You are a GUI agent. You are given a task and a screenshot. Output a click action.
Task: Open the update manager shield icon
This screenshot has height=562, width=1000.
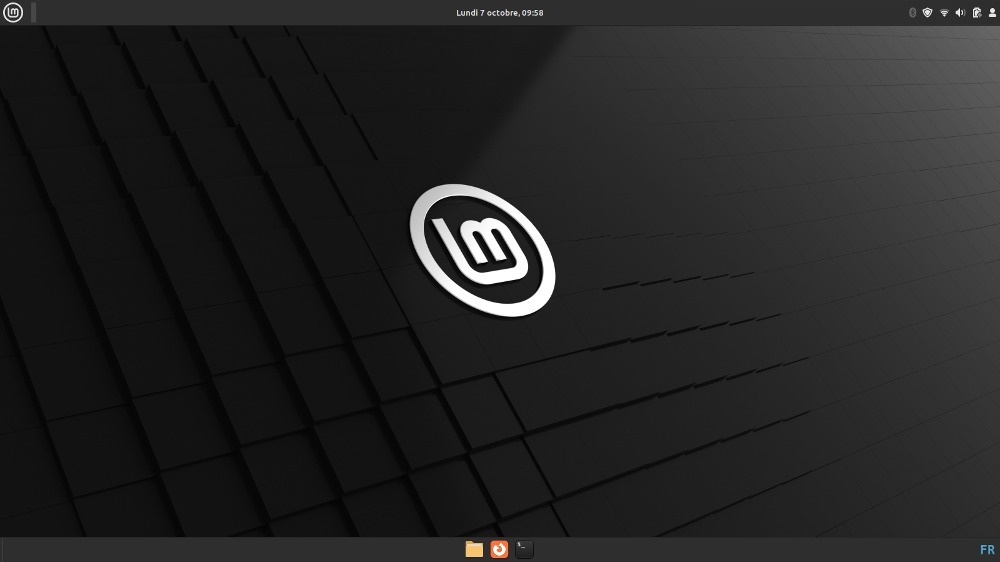click(927, 13)
